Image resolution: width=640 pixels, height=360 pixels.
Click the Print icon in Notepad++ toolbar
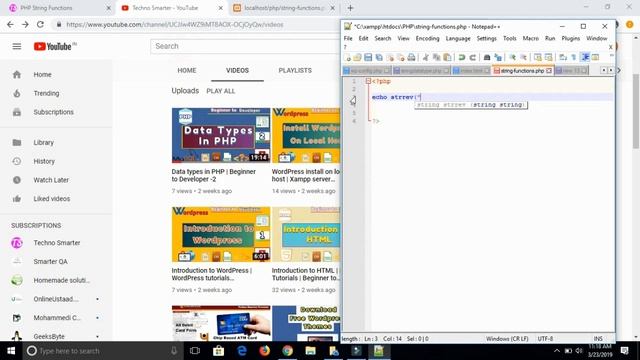[411, 57]
